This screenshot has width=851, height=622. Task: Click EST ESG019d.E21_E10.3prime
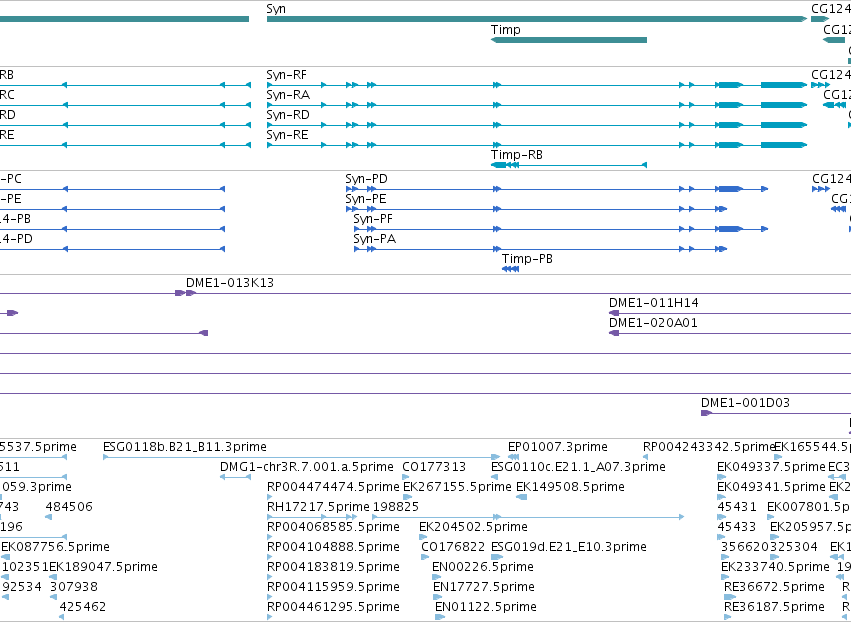pyautogui.click(x=569, y=547)
